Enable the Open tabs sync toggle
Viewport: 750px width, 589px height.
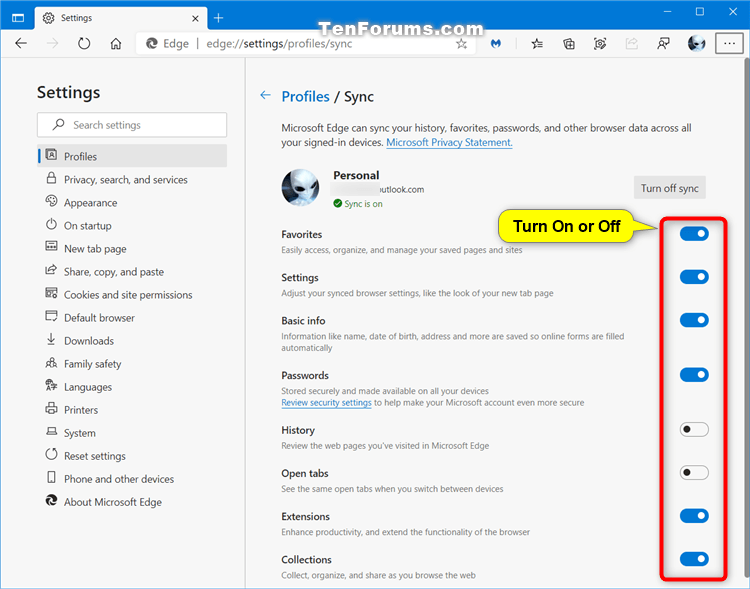[x=694, y=472]
